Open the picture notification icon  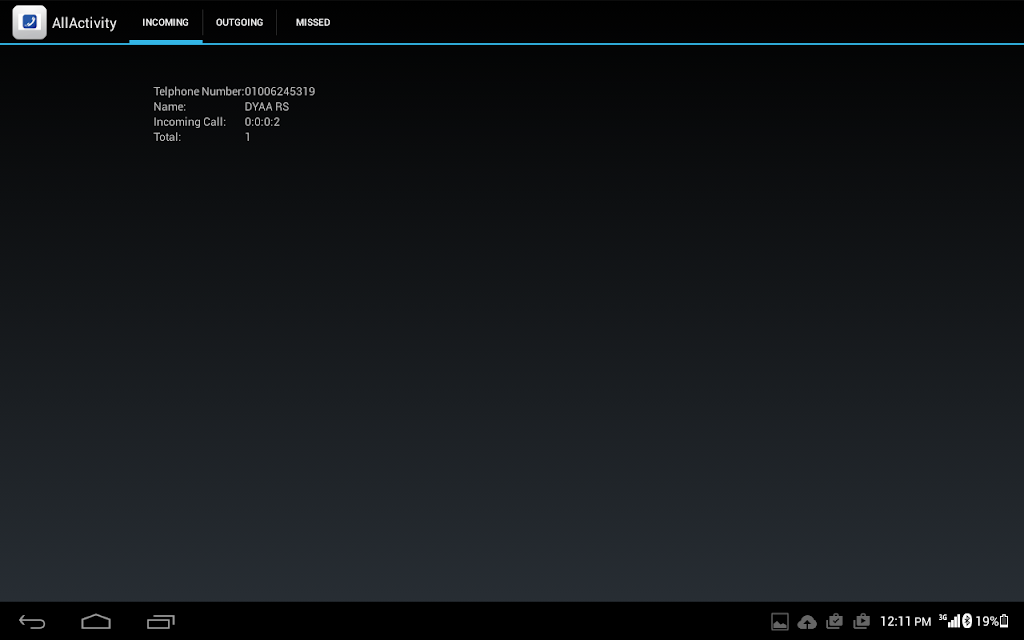[780, 622]
